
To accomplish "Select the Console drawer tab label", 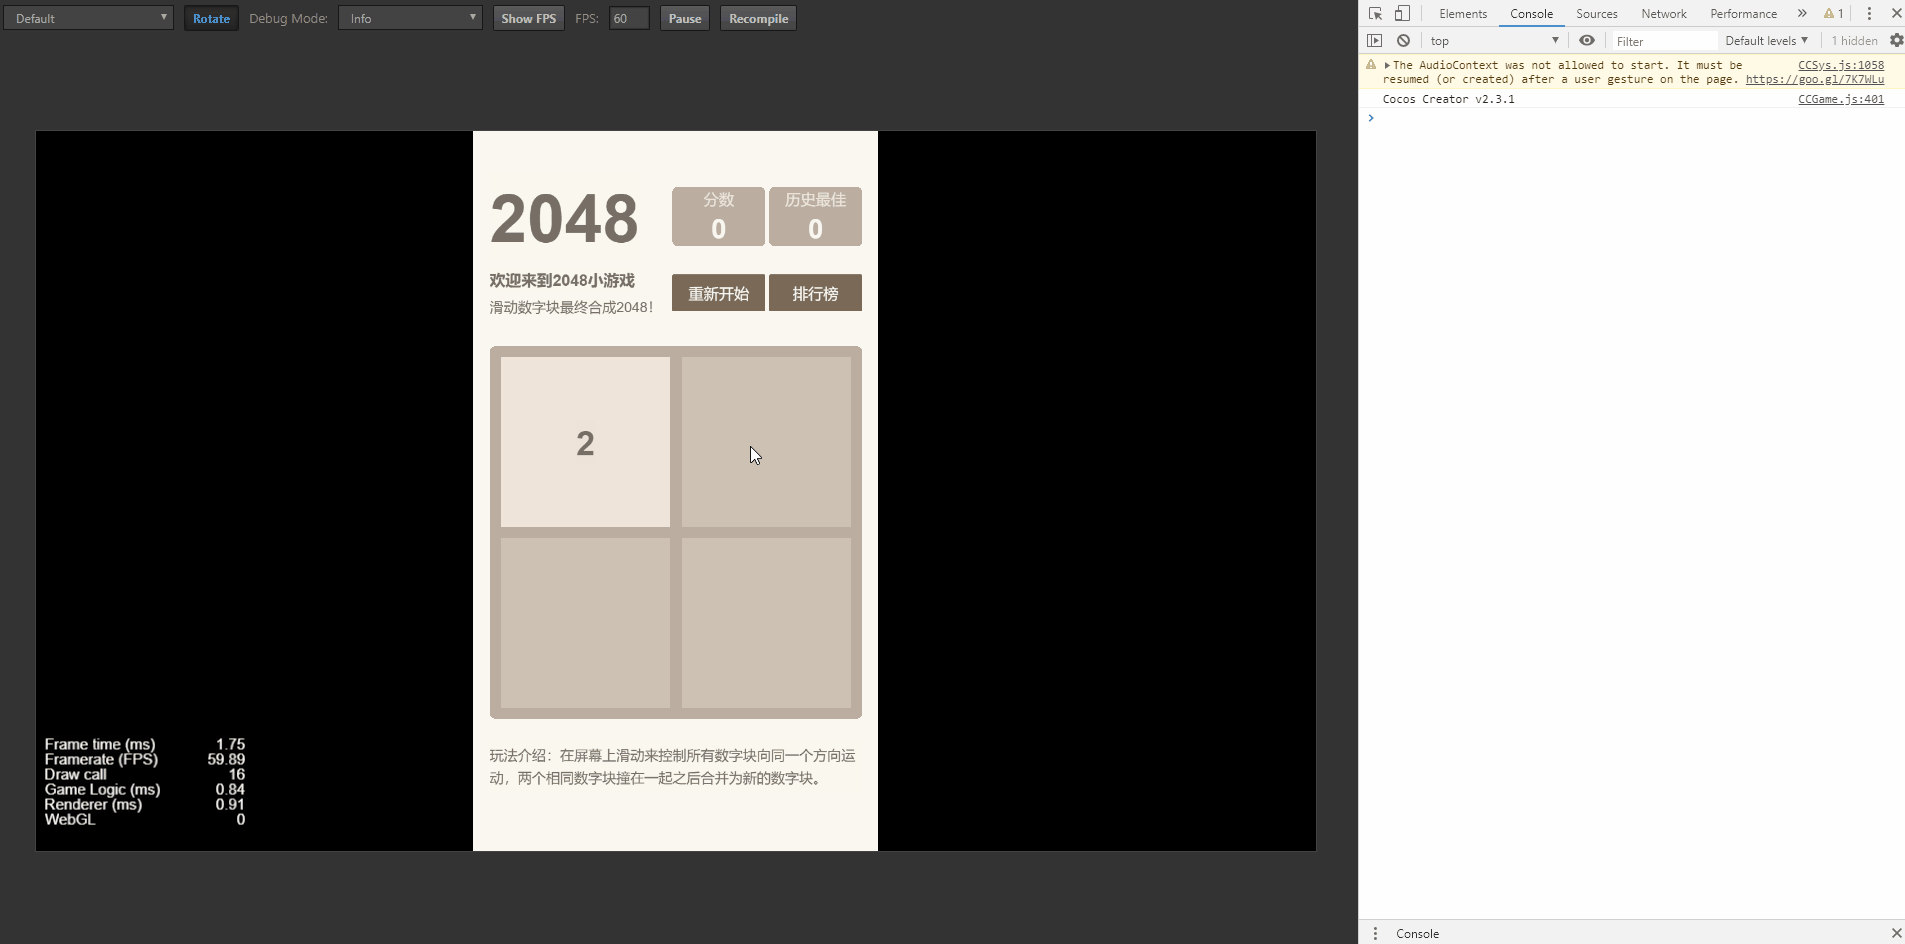I will [x=1417, y=933].
